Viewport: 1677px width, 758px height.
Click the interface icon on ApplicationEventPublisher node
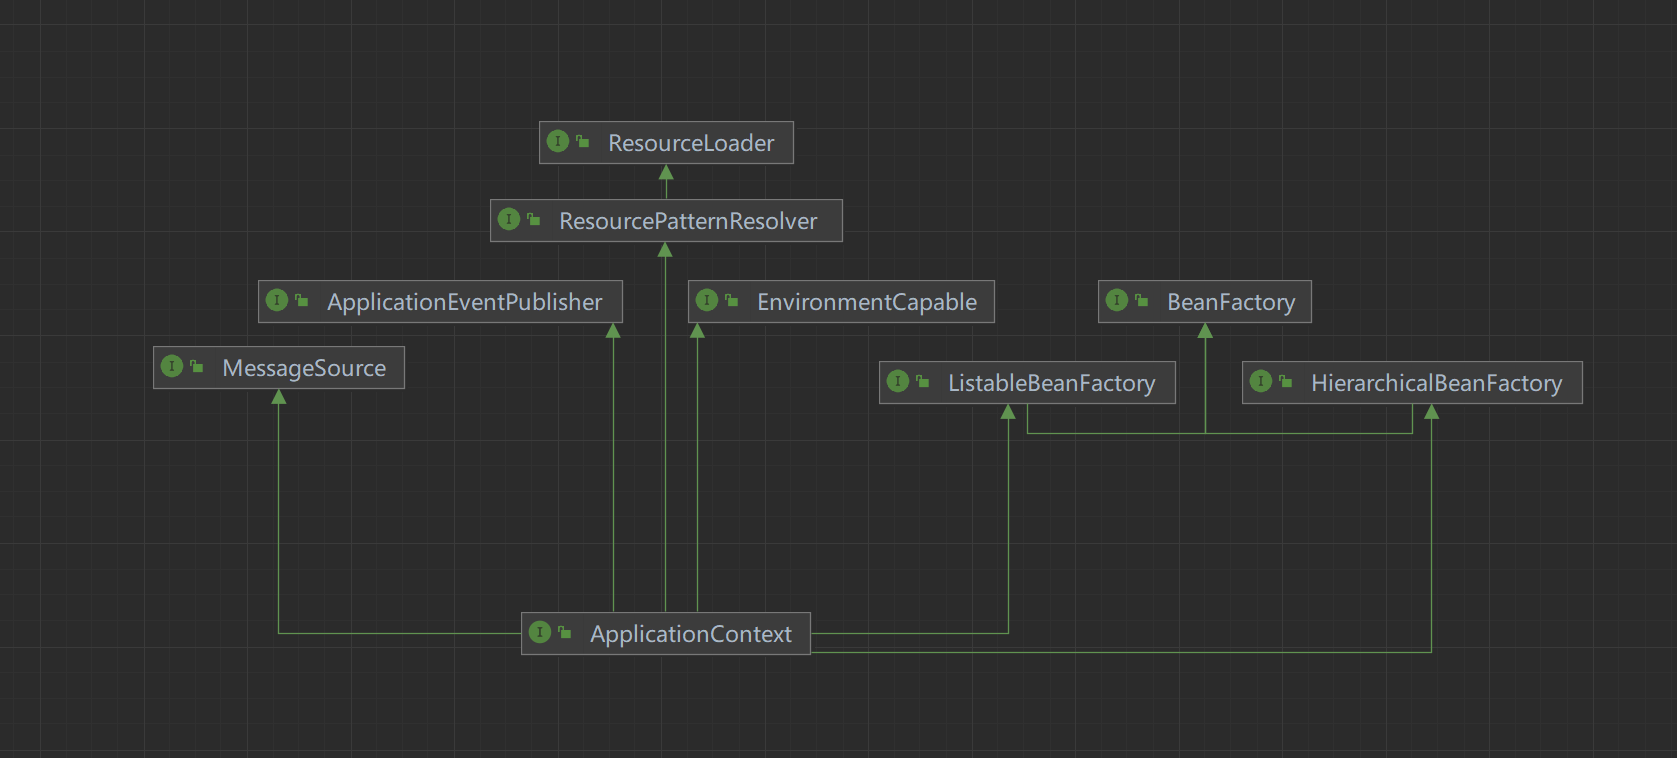[277, 300]
